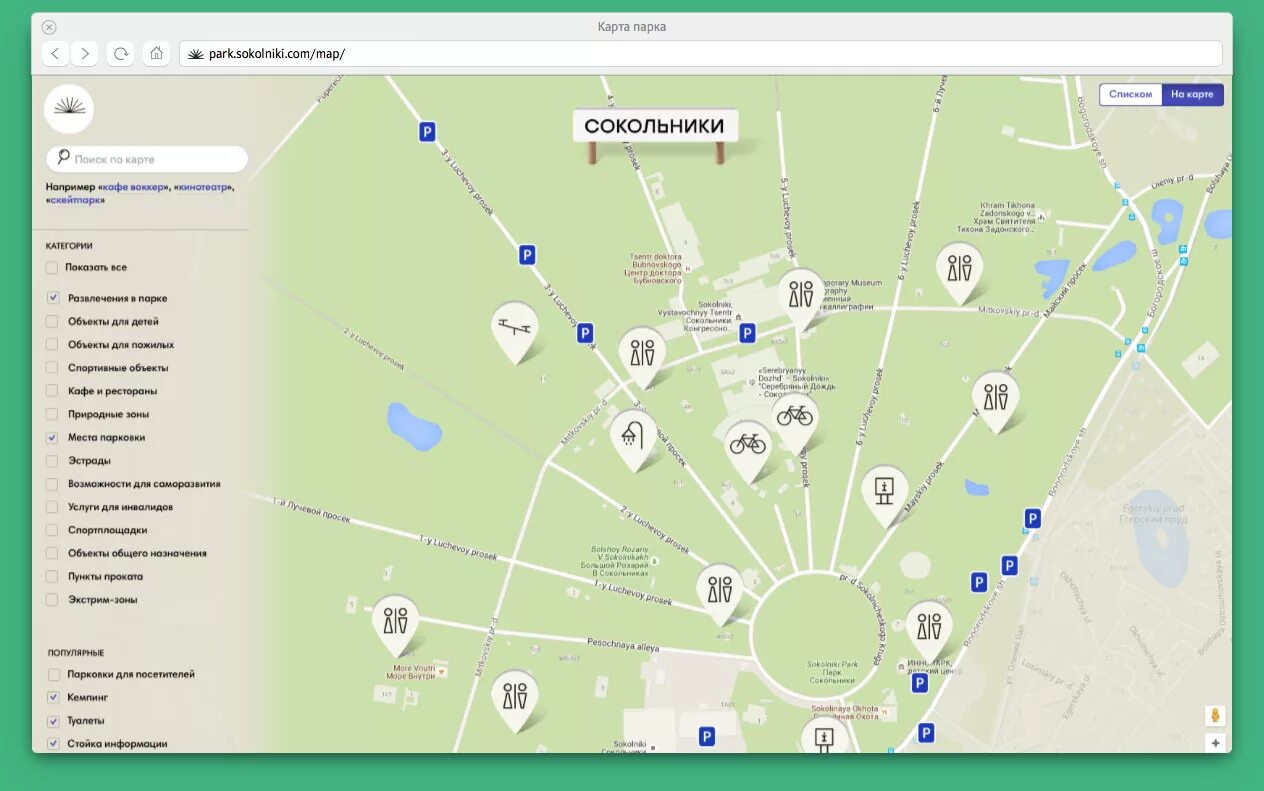Select the parking marker below the Sokolniki building at bottom
1264x791 pixels.
pos(707,737)
